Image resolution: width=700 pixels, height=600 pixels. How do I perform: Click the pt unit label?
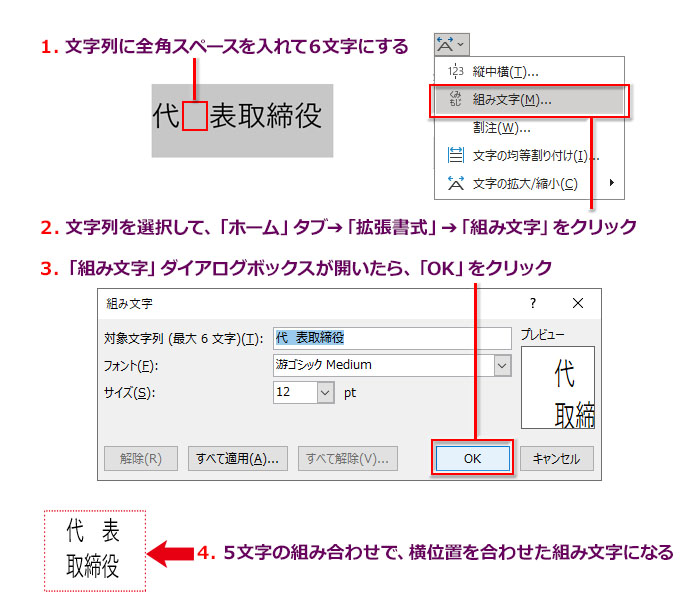[350, 393]
